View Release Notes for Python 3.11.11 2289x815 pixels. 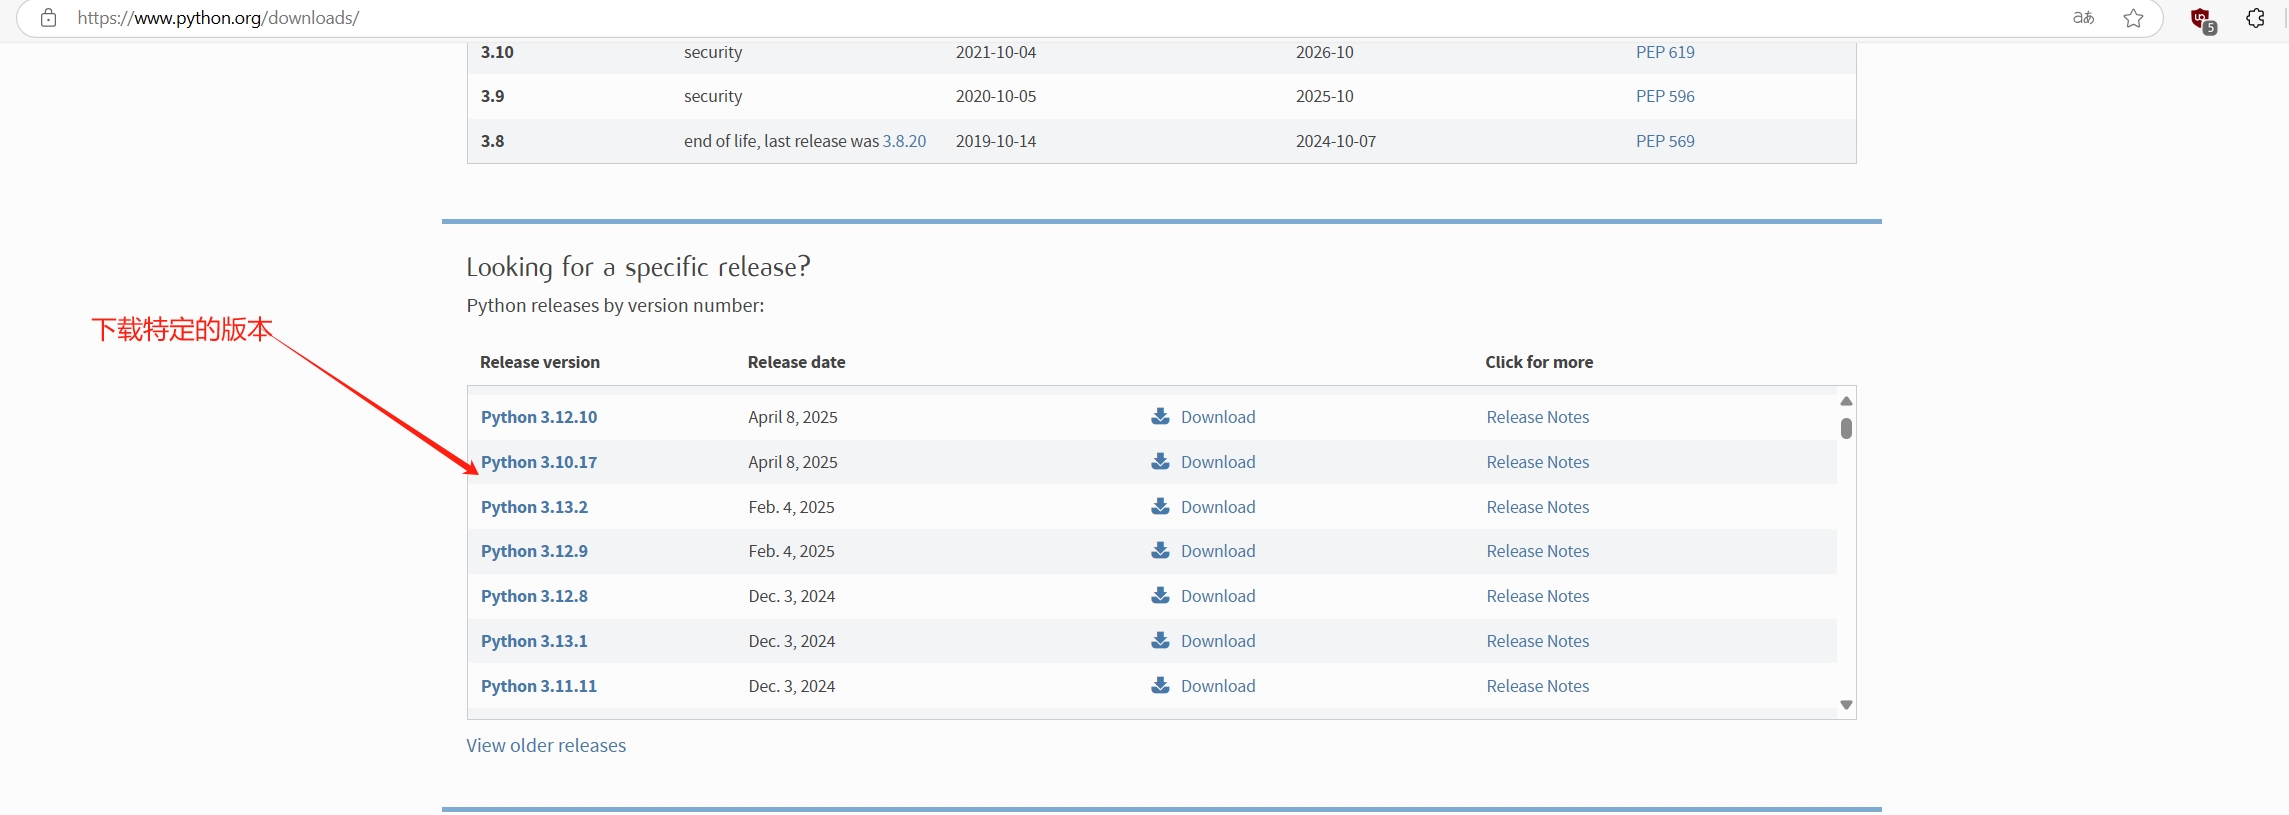pos(1538,686)
